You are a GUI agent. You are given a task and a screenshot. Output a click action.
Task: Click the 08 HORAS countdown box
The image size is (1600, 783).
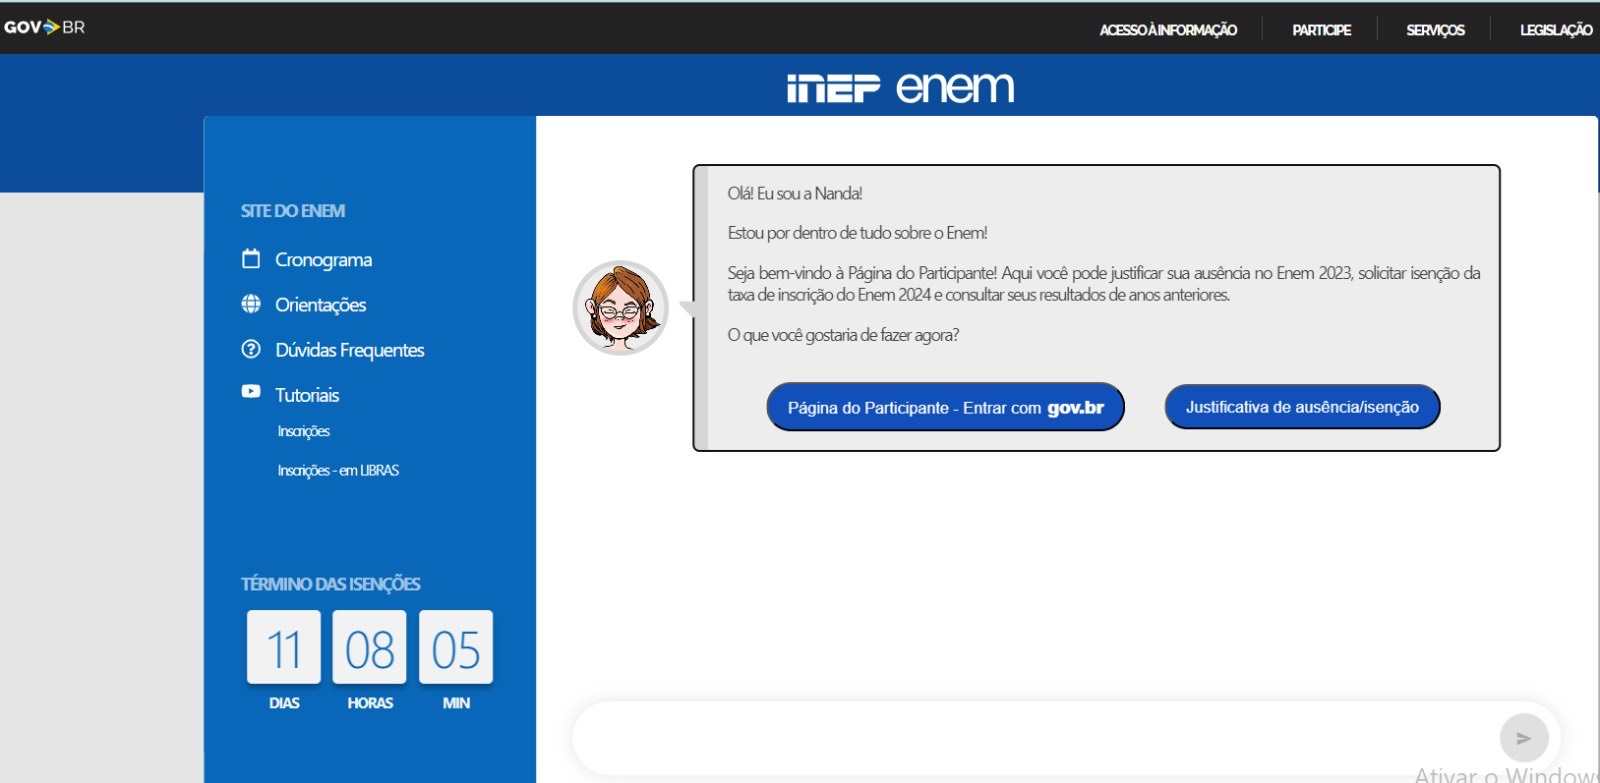pyautogui.click(x=370, y=647)
